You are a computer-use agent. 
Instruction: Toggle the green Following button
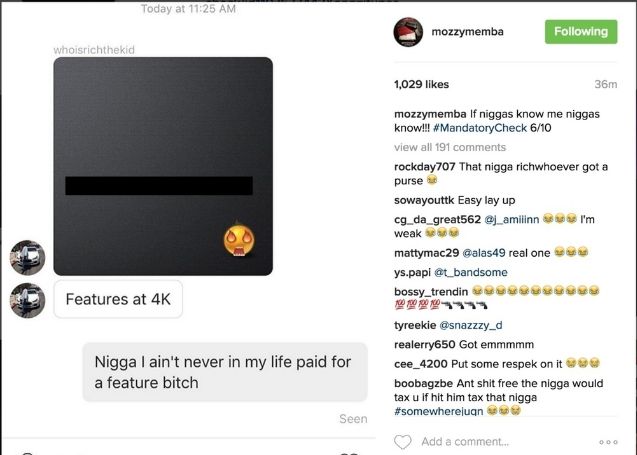pyautogui.click(x=581, y=32)
